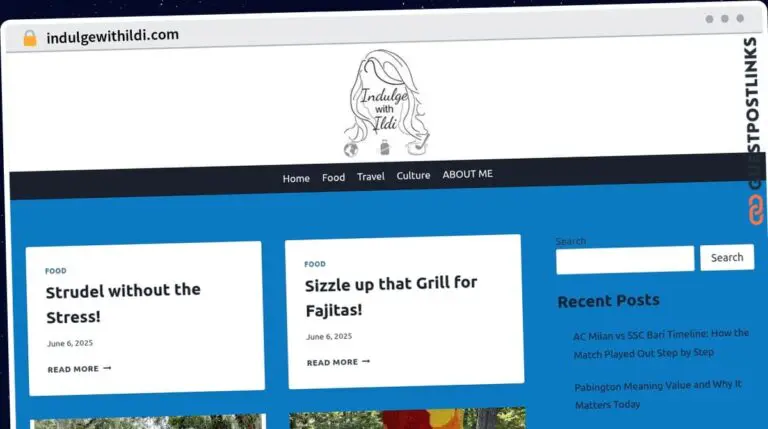
Task: Open Pabington Meaning Value recent post
Action: point(658,395)
